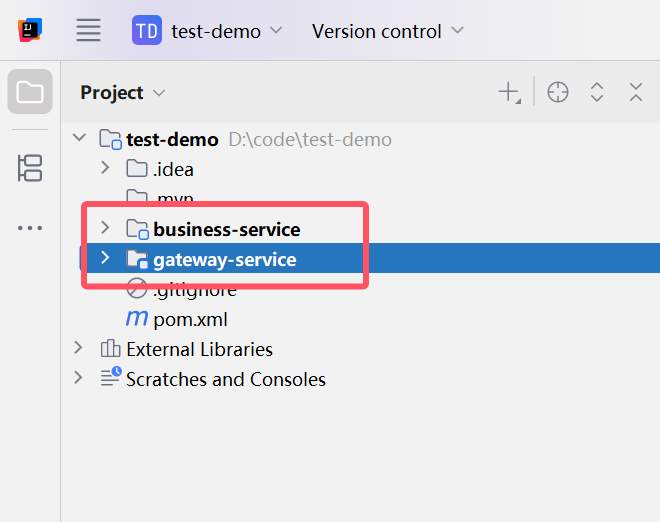Expand External Libraries node
The width and height of the screenshot is (660, 522).
point(80,349)
